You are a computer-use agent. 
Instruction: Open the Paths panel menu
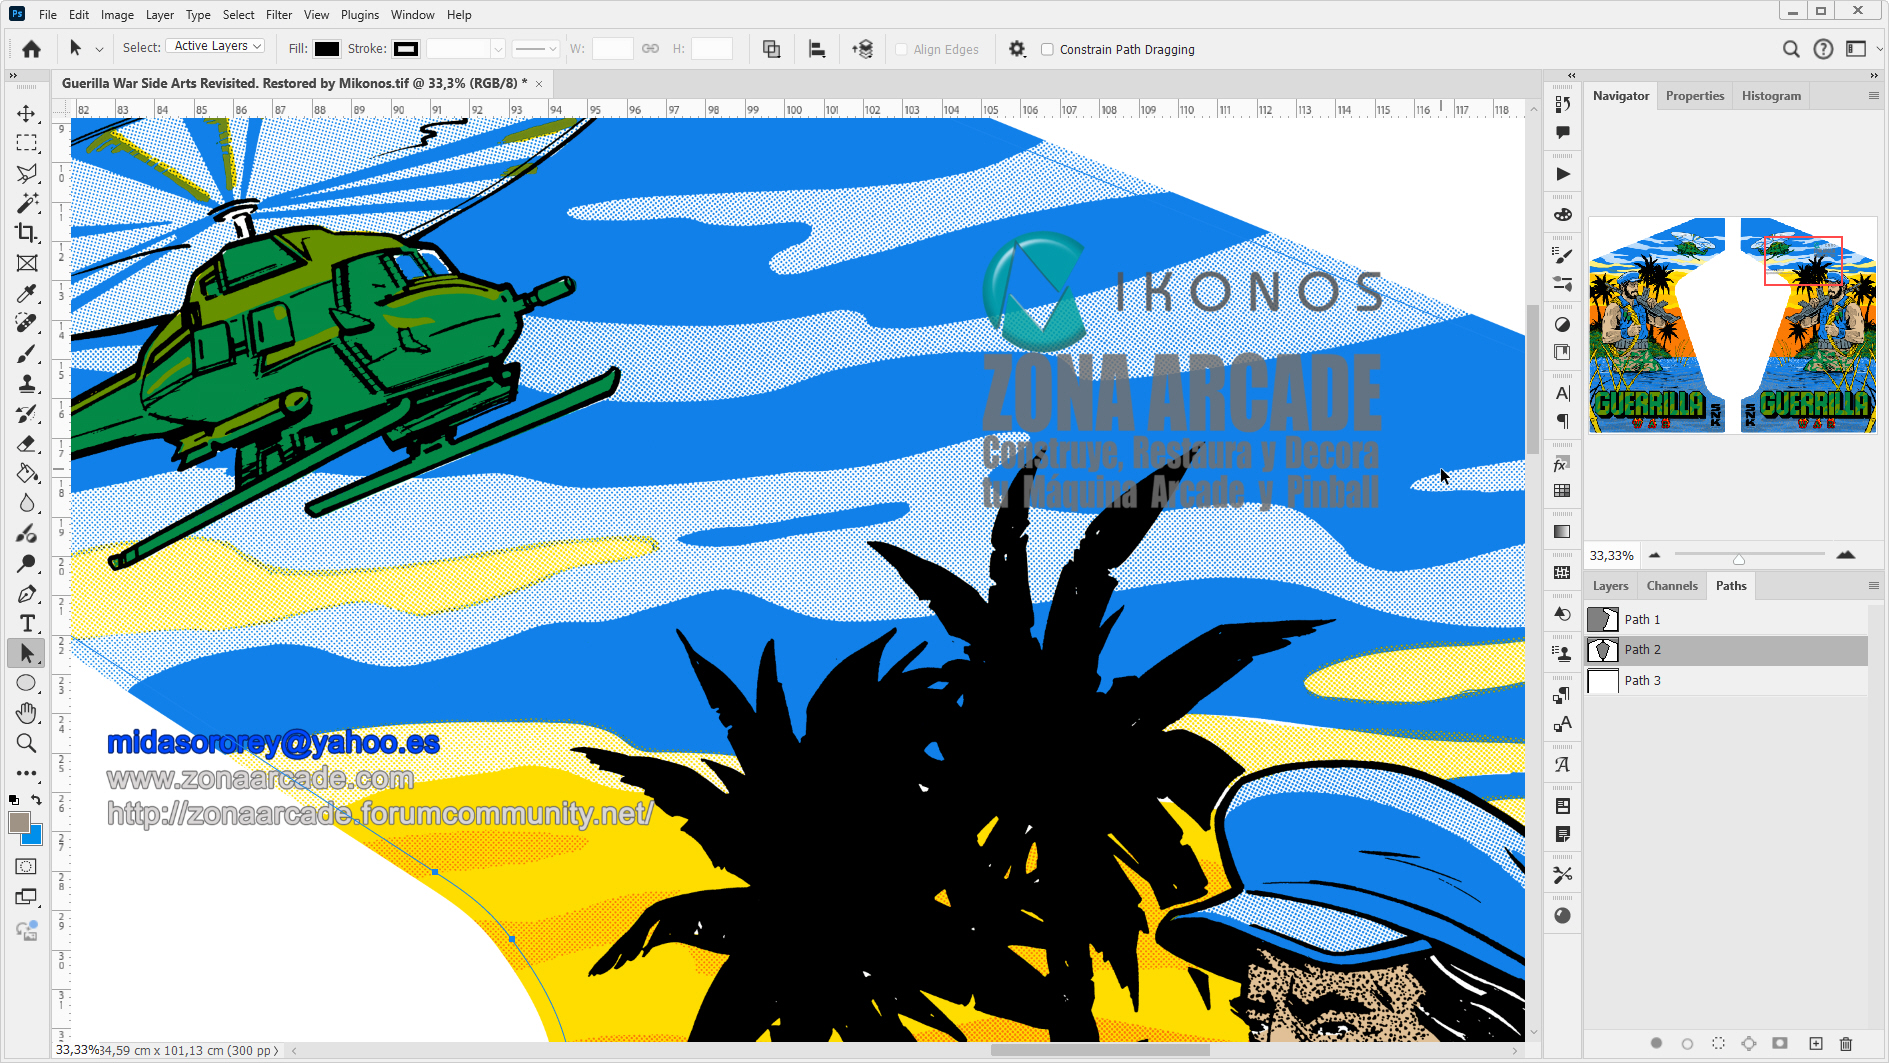(1873, 586)
